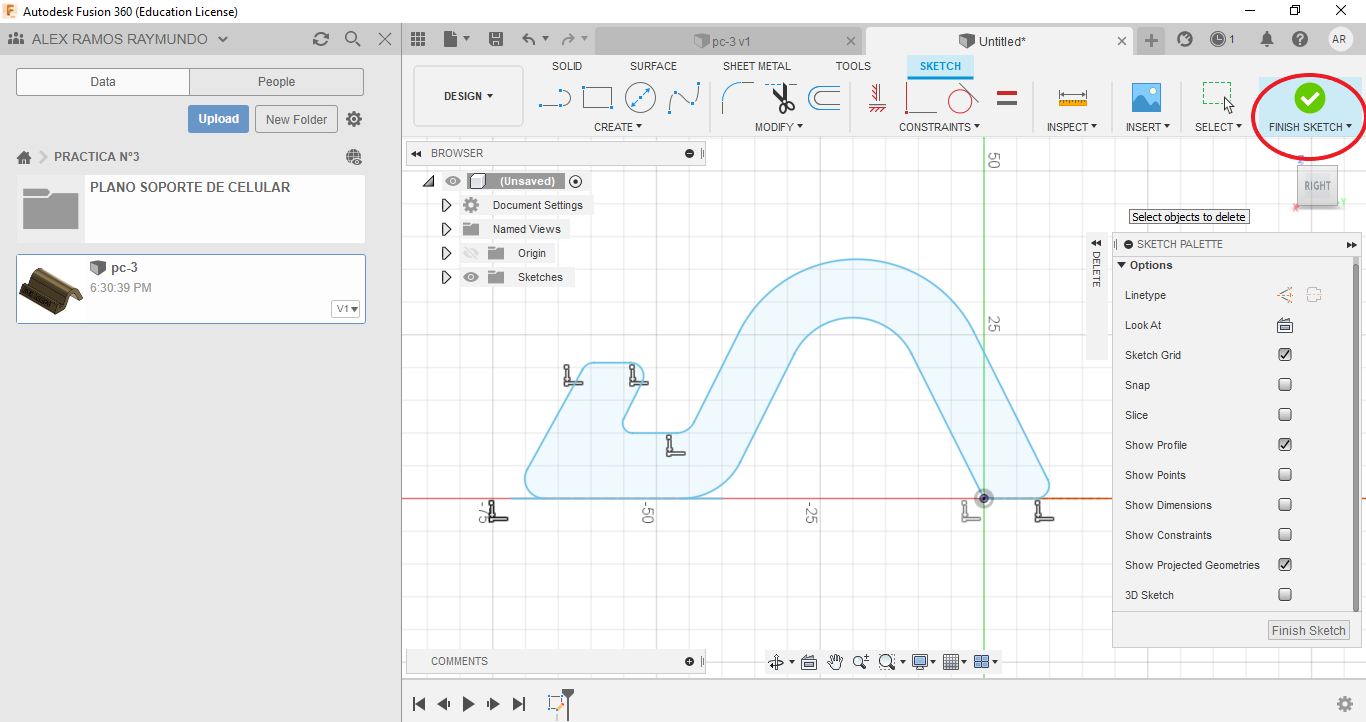This screenshot has width=1366, height=722.
Task: Open the Measure inspect tool
Action: pos(1072,98)
